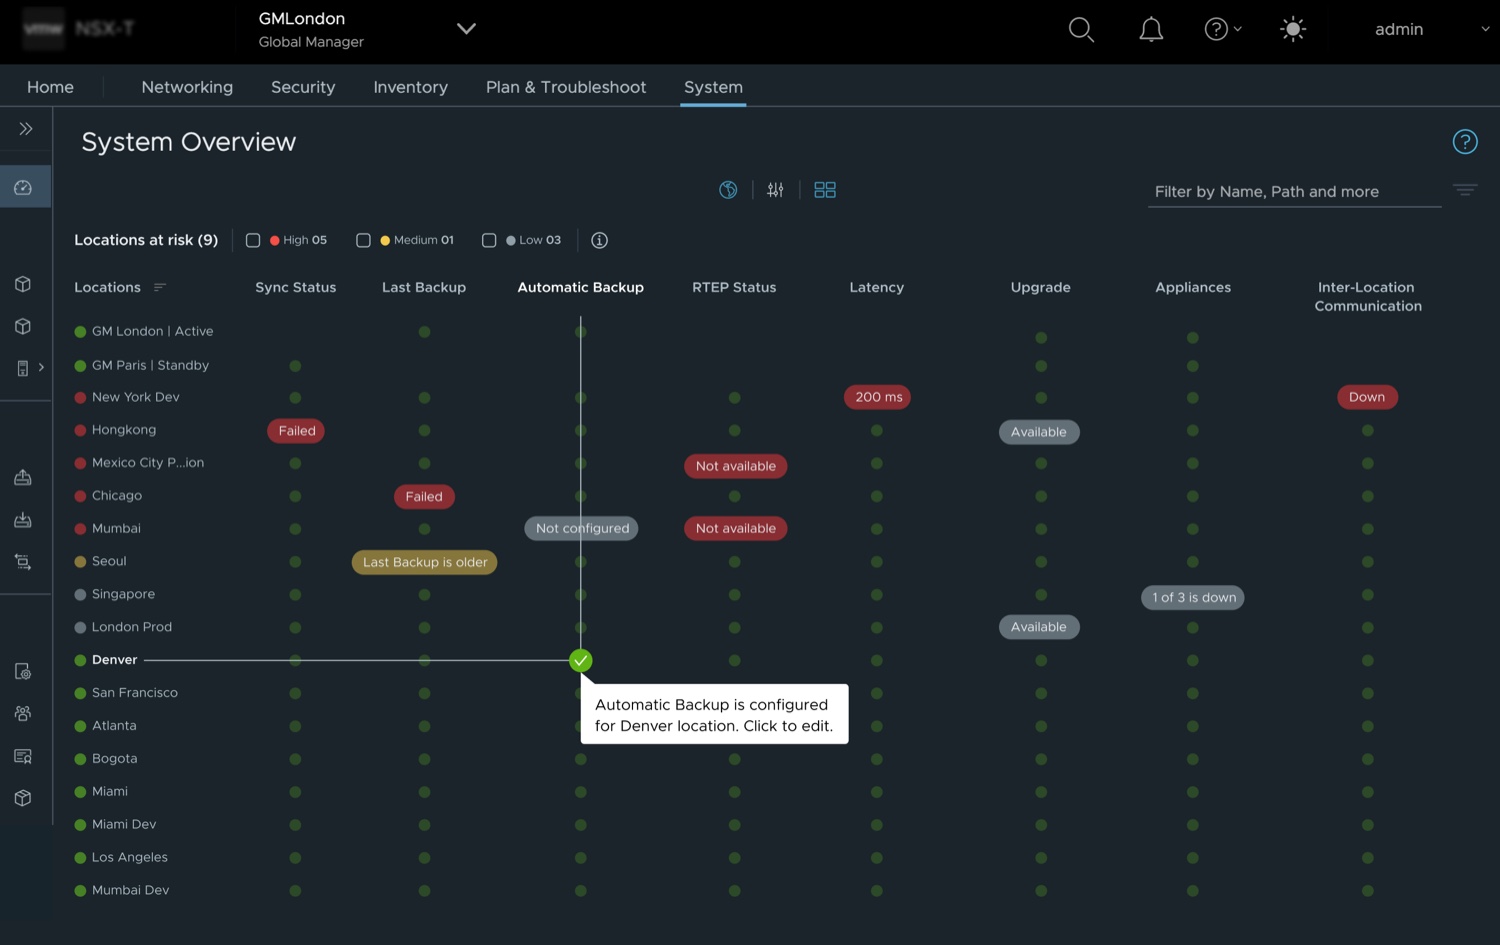The height and width of the screenshot is (945, 1500).
Task: Select the Los Angeles location
Action: coord(129,857)
